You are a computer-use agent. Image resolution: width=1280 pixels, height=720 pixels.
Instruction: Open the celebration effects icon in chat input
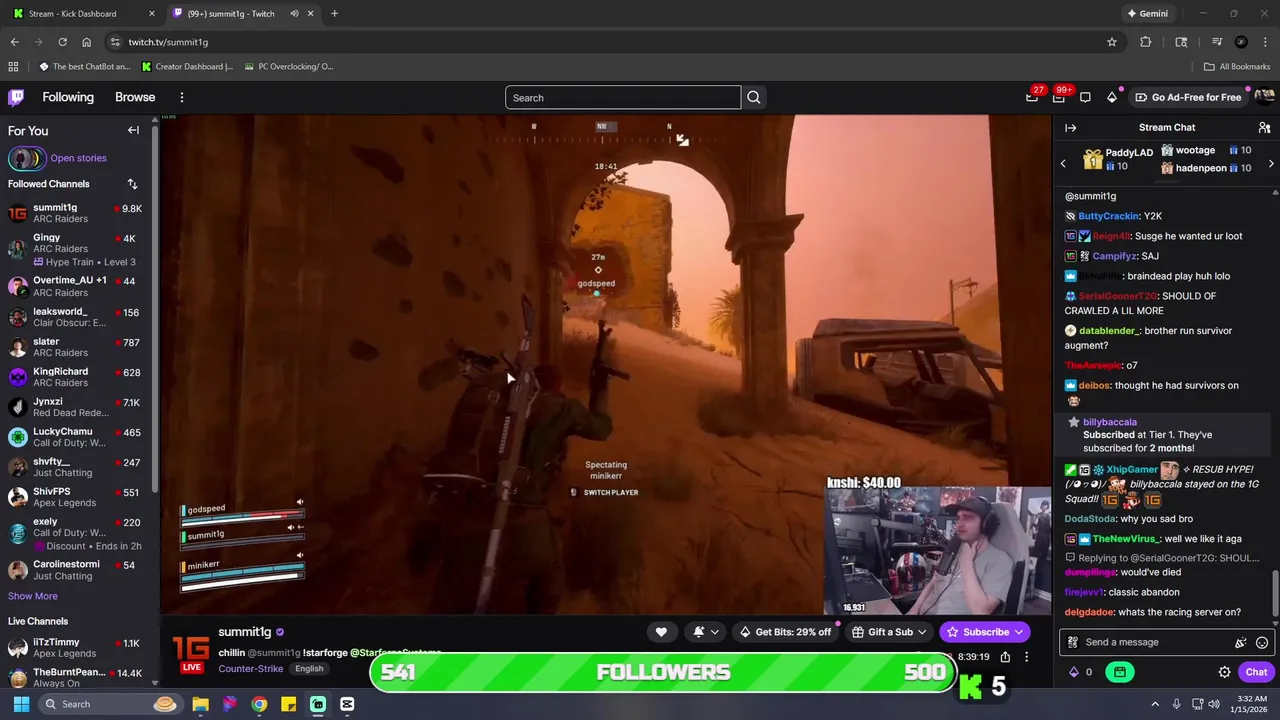coord(1241,642)
